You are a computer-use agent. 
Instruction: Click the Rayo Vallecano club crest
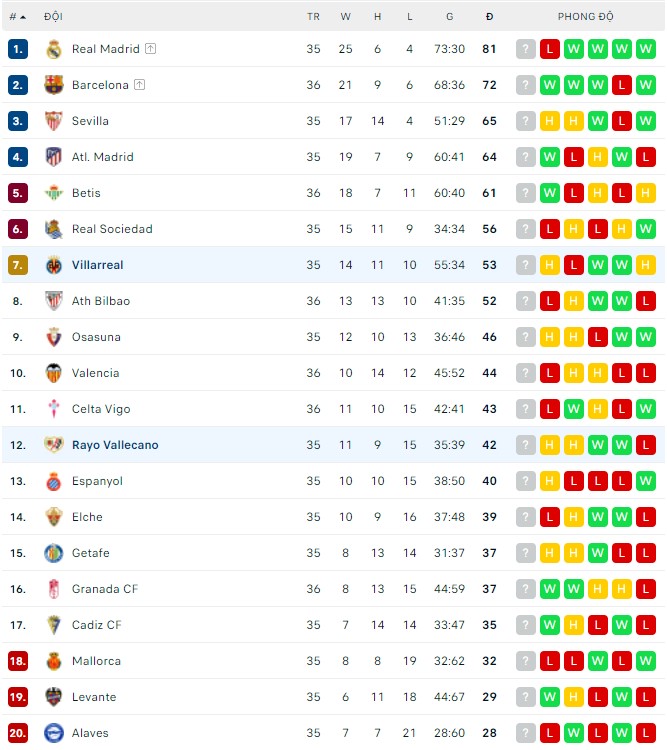[54, 445]
